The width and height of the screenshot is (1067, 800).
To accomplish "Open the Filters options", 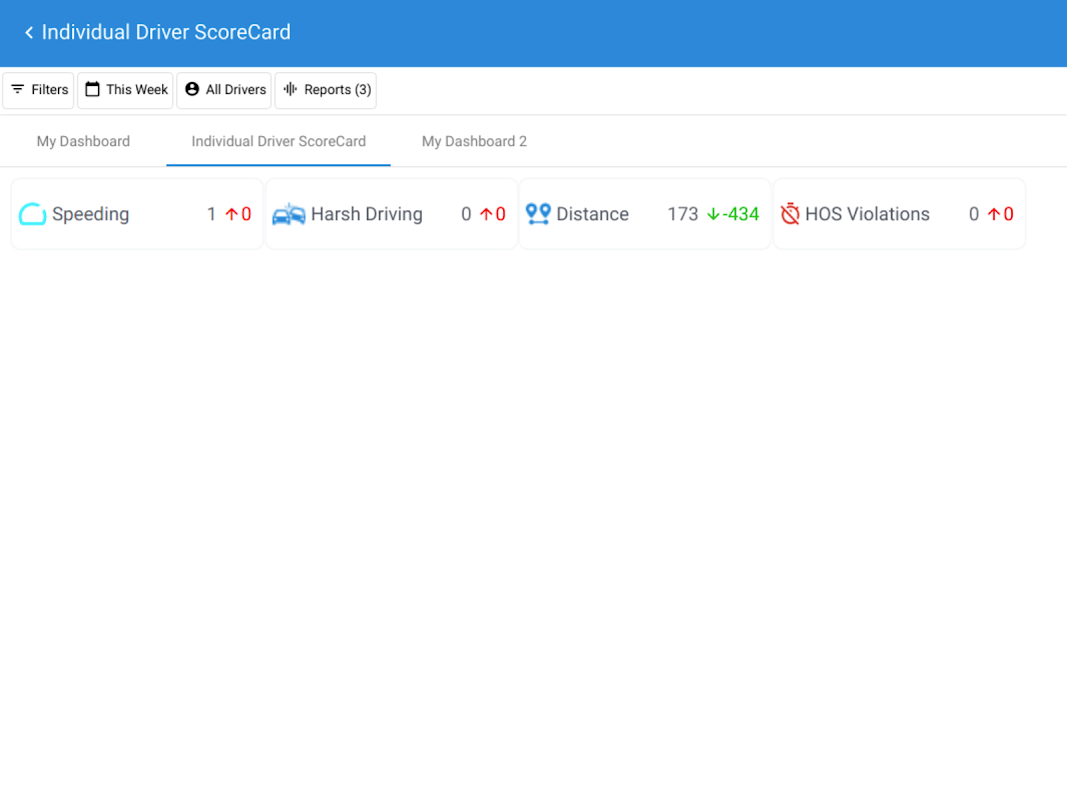I will tap(38, 90).
